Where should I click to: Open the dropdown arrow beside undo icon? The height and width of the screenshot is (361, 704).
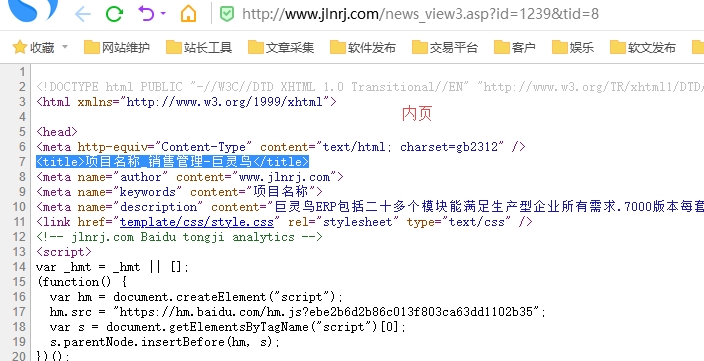click(x=163, y=14)
